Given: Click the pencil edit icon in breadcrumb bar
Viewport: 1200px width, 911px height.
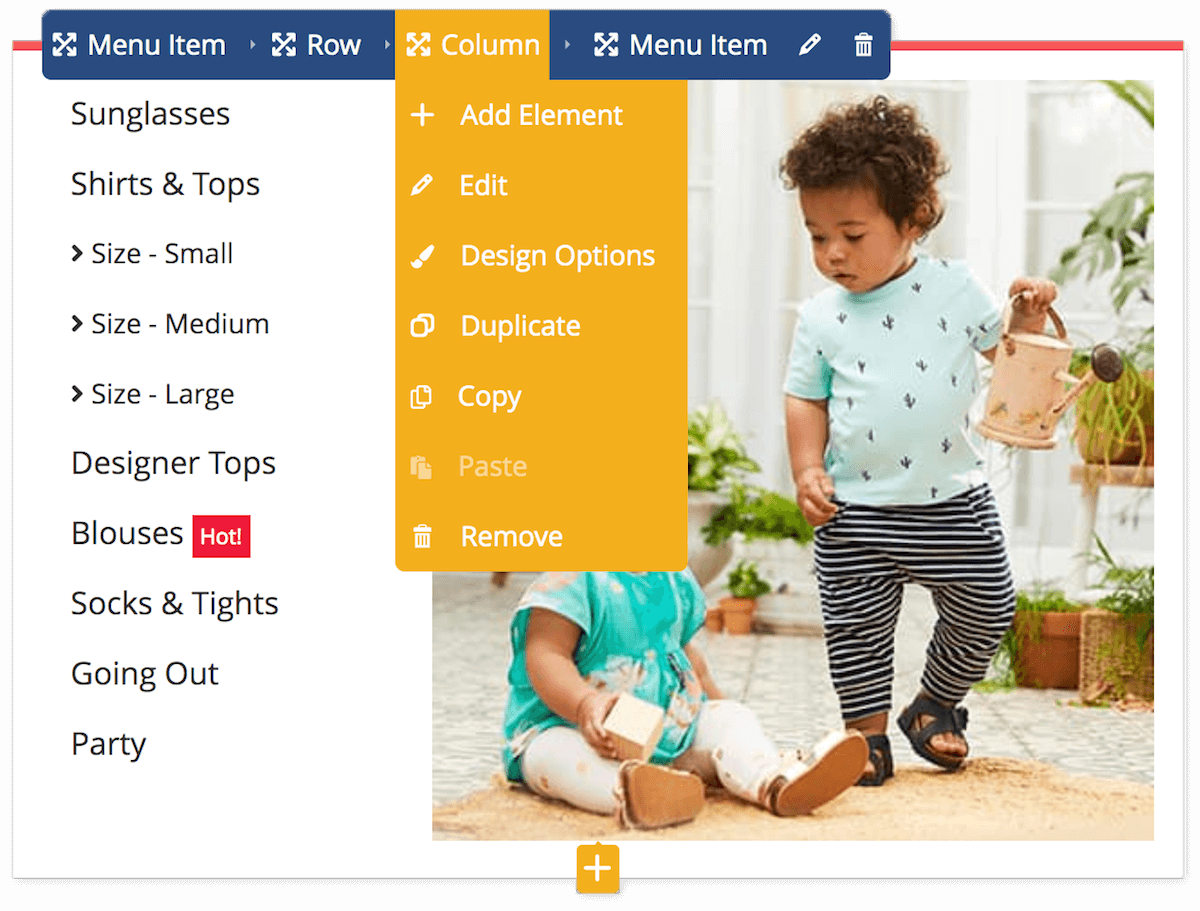Looking at the screenshot, I should 810,45.
